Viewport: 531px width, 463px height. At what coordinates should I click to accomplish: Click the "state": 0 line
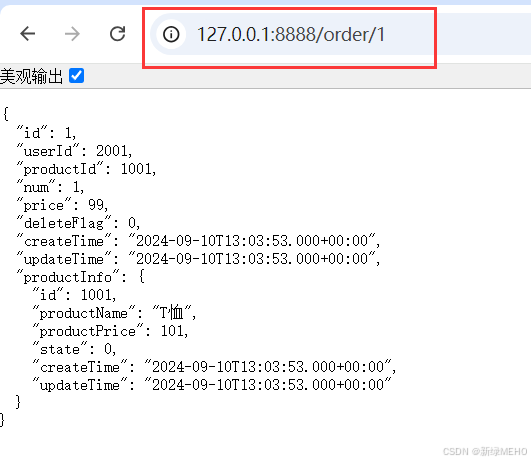(74, 349)
